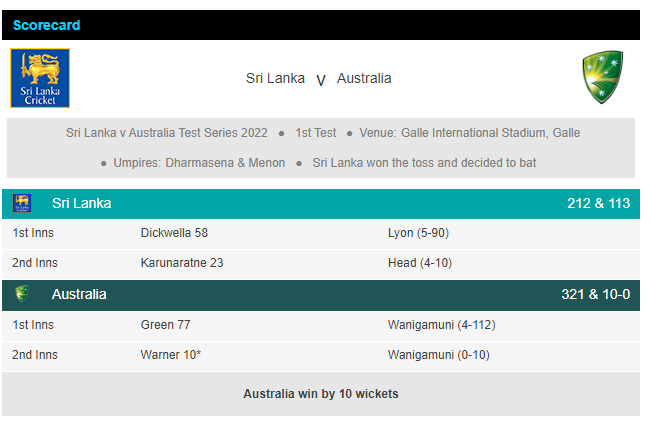Click umpires Dharmasena & Menon text

[227, 162]
